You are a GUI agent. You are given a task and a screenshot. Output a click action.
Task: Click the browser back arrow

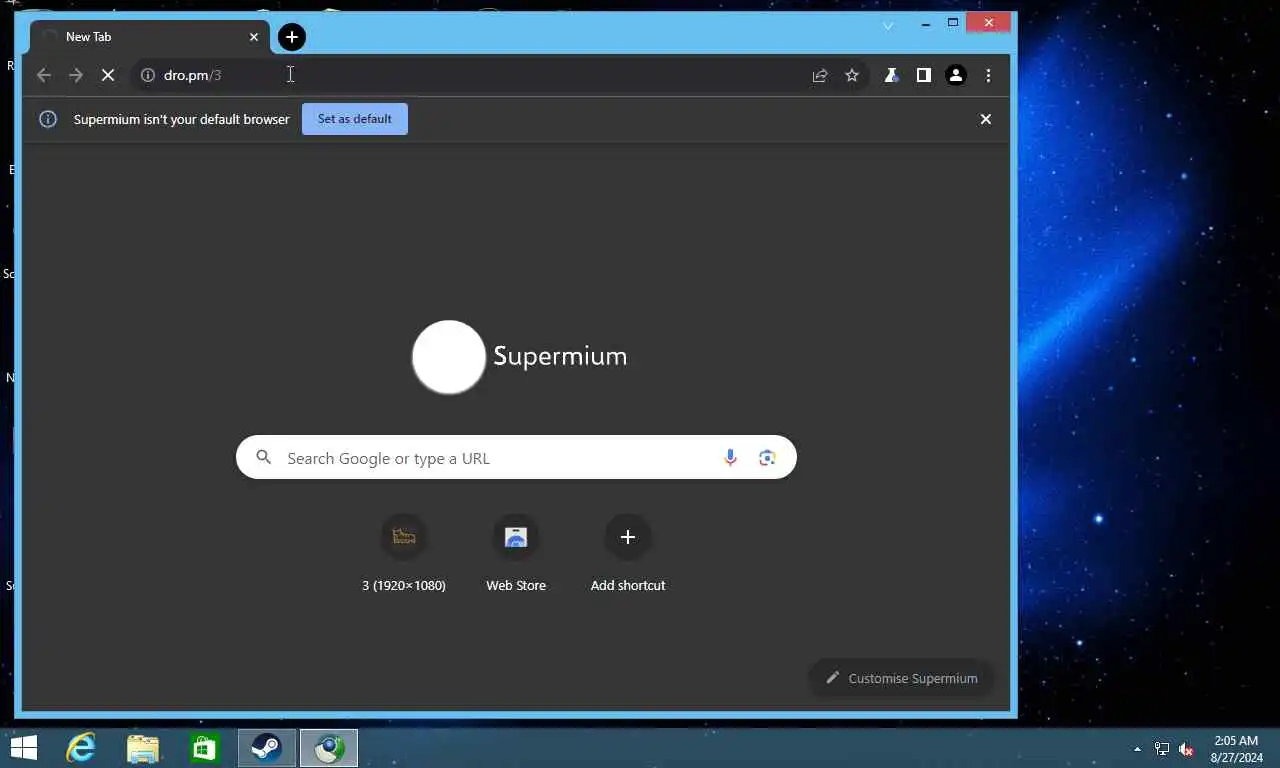tap(43, 75)
